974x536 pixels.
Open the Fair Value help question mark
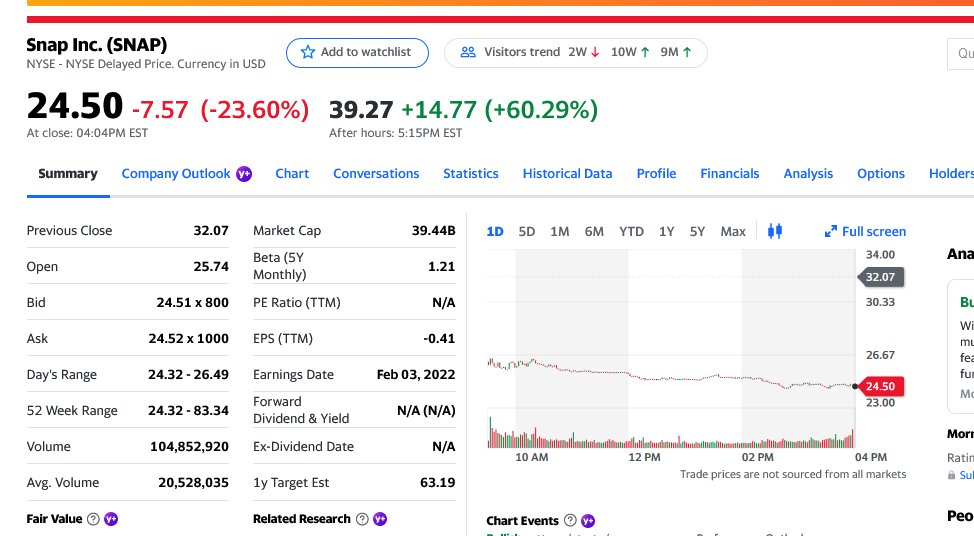click(93, 519)
